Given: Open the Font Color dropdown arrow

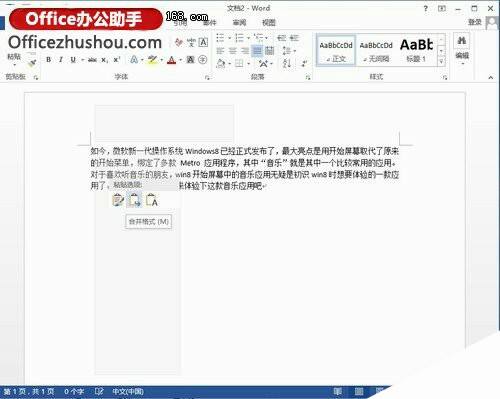Looking at the screenshot, I should [x=180, y=60].
